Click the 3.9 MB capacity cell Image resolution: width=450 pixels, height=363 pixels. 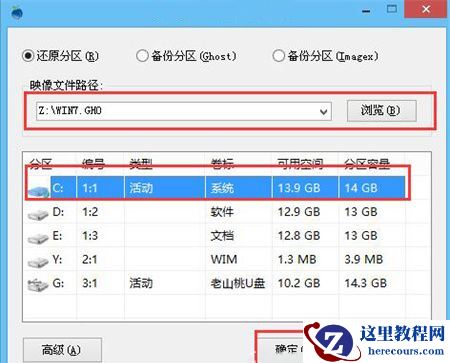364,259
